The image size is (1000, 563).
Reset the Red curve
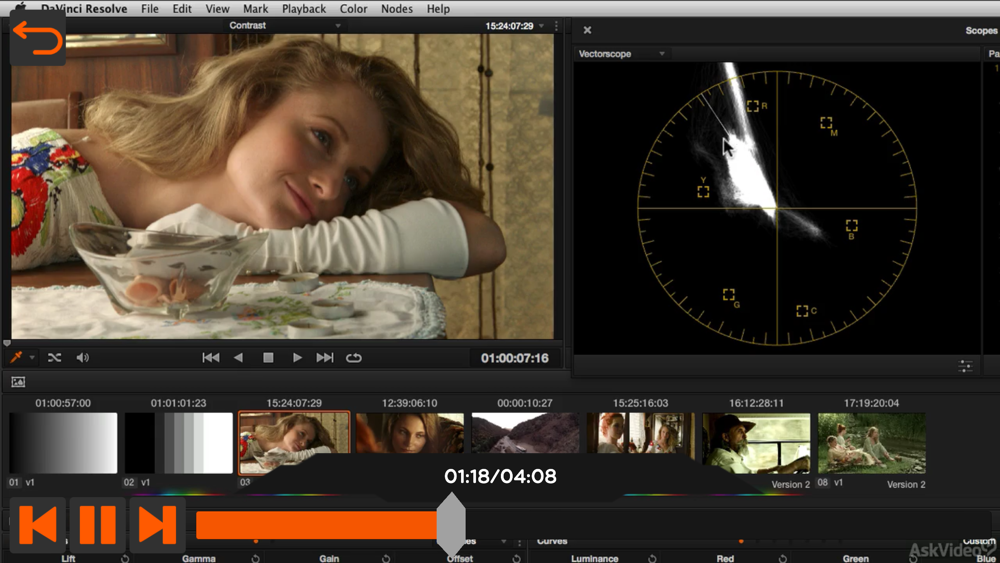(783, 559)
